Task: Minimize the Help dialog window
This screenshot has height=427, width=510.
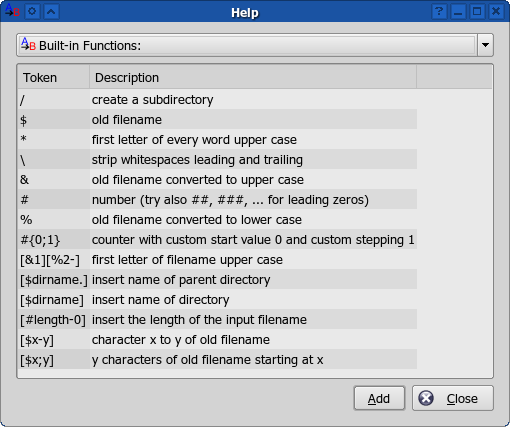Action: pos(458,12)
